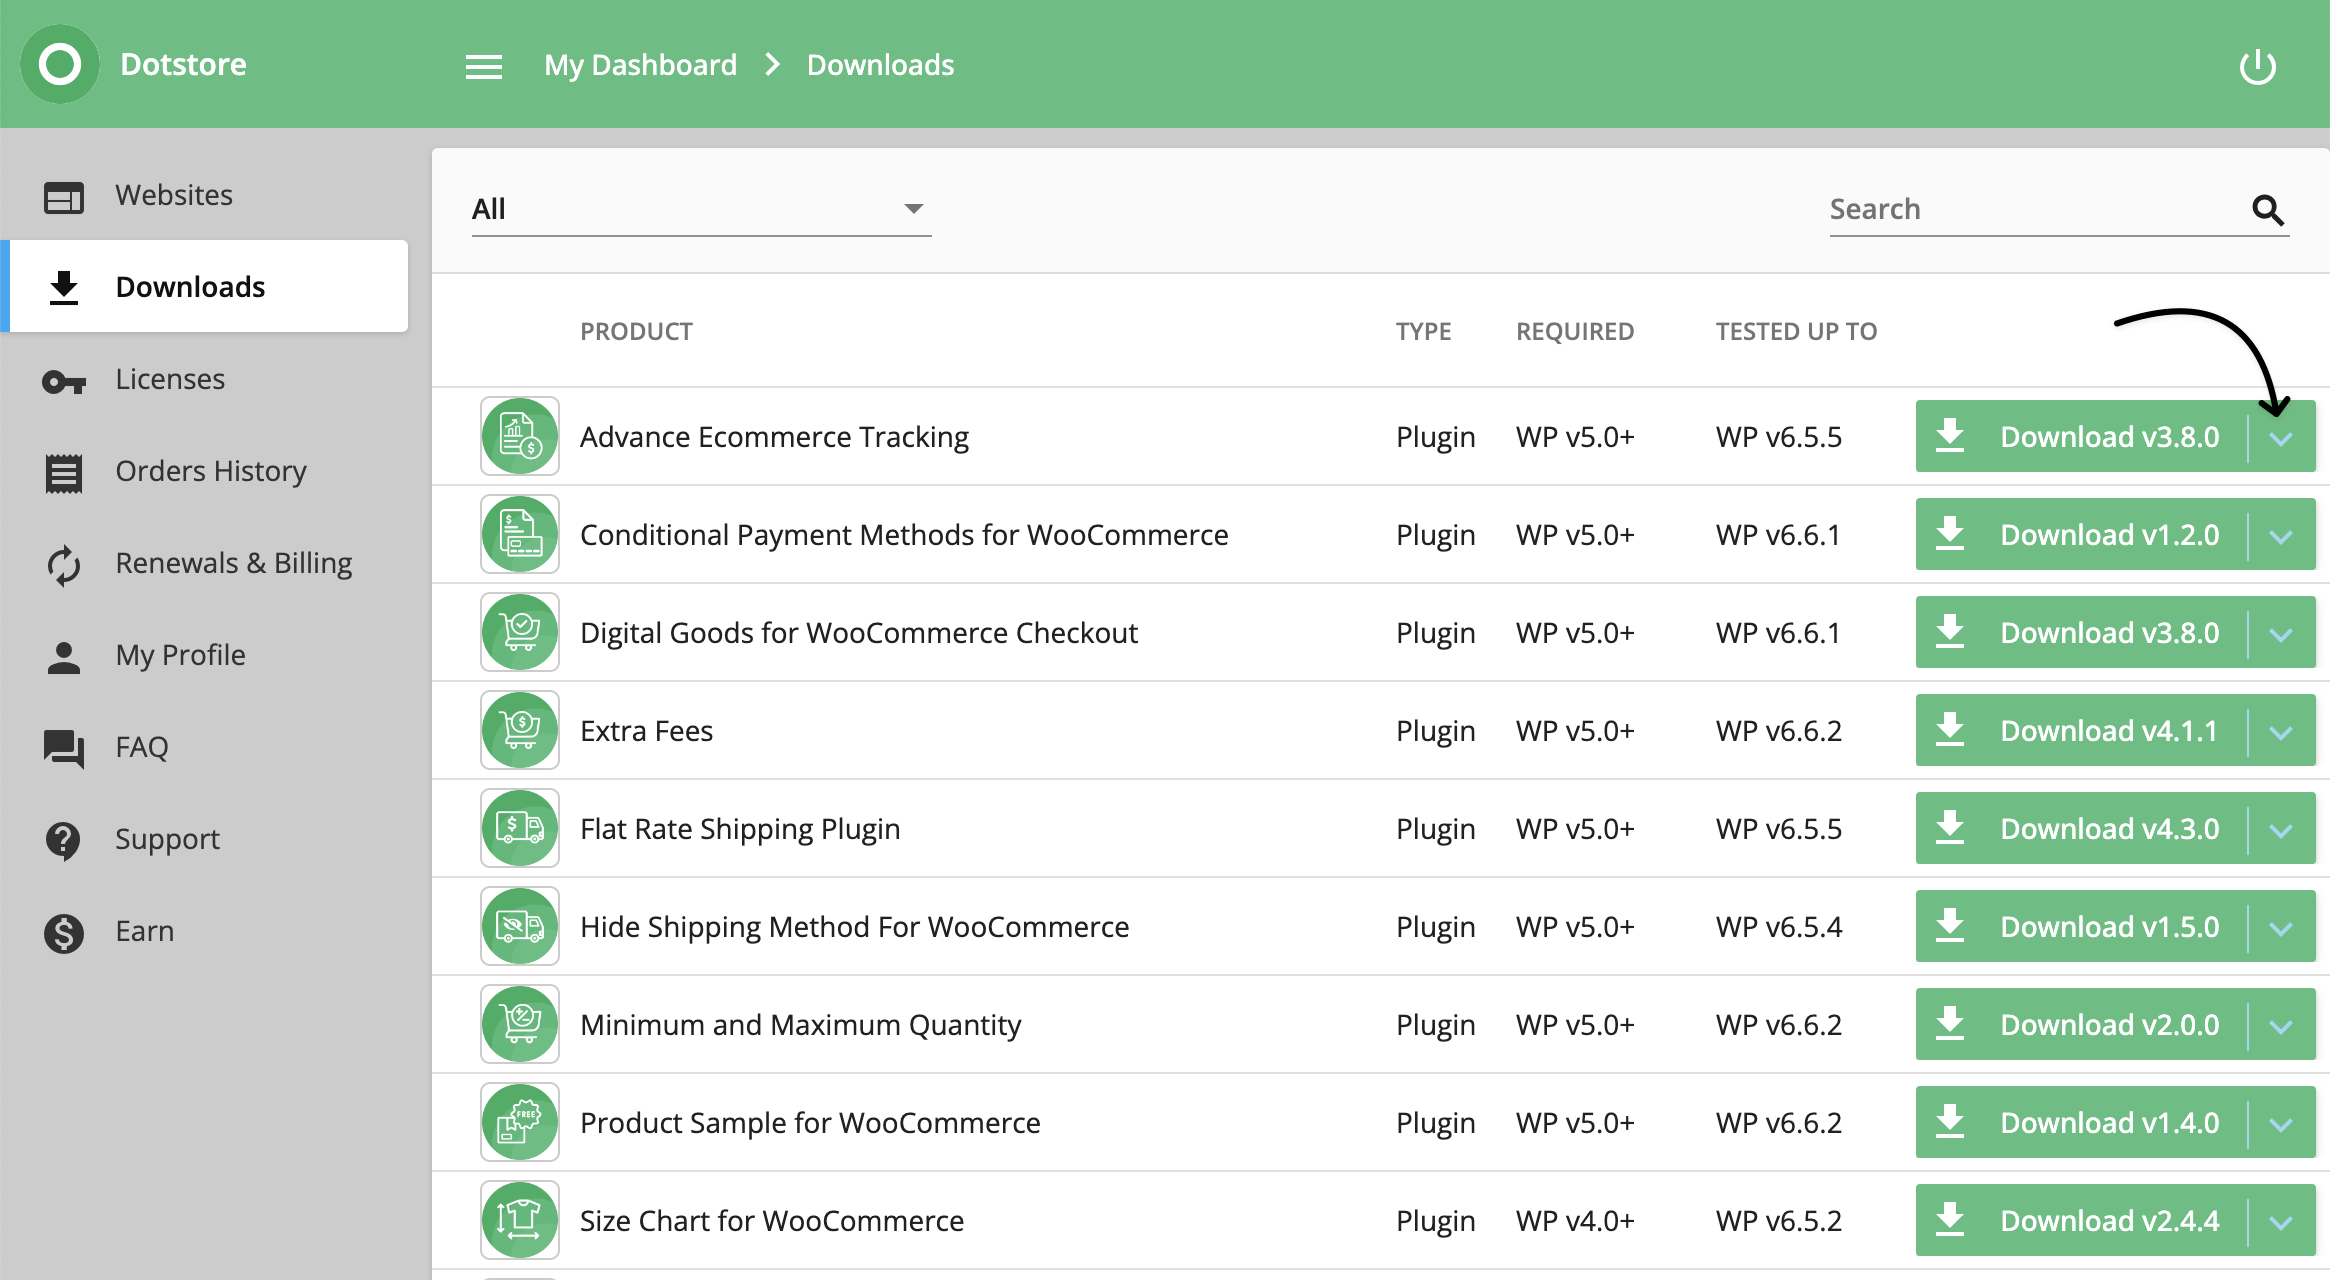This screenshot has width=2330, height=1280.
Task: Click the power logout icon
Action: 2257,67
